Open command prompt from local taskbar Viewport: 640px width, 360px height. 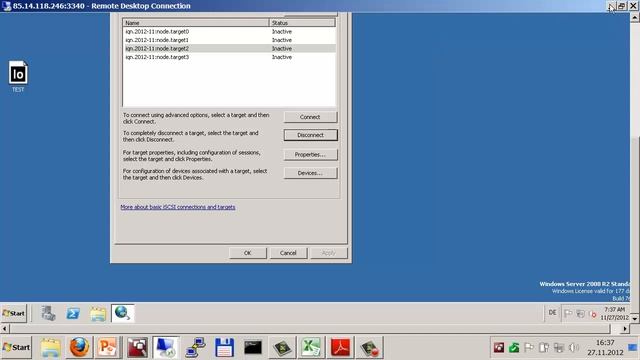pyautogui.click(x=253, y=348)
